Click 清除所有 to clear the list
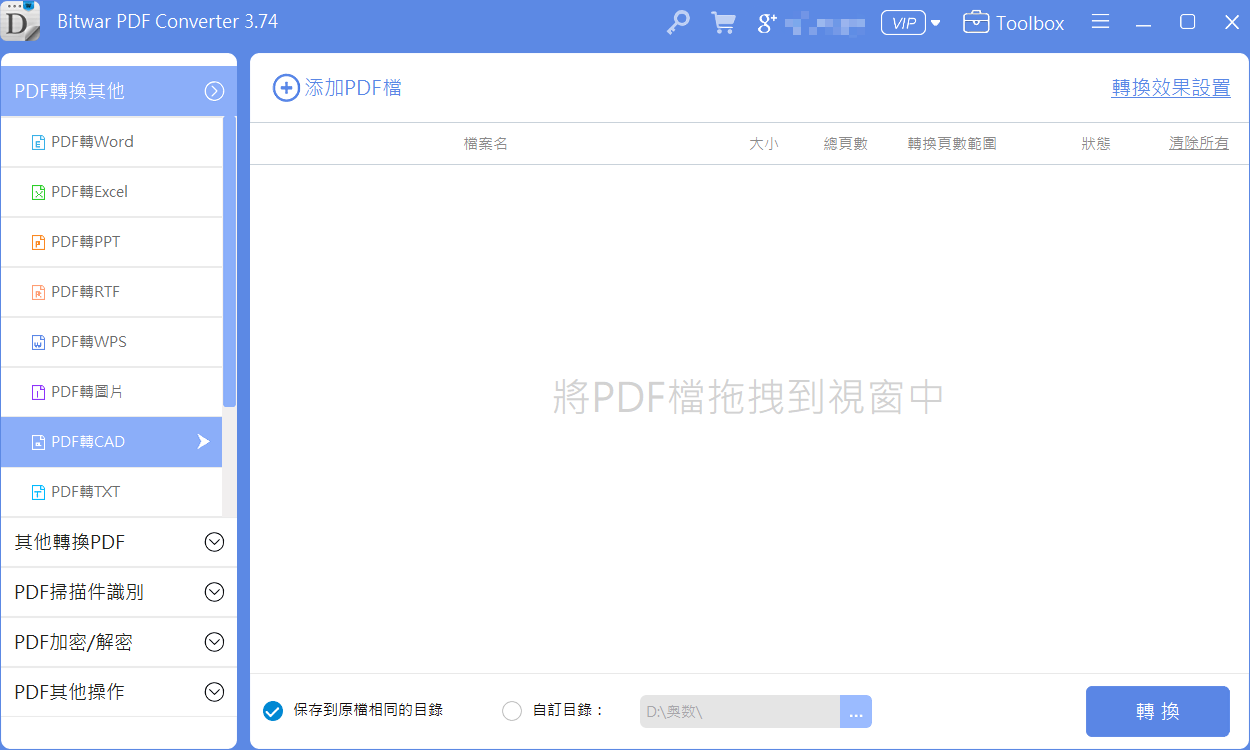 (x=1199, y=143)
